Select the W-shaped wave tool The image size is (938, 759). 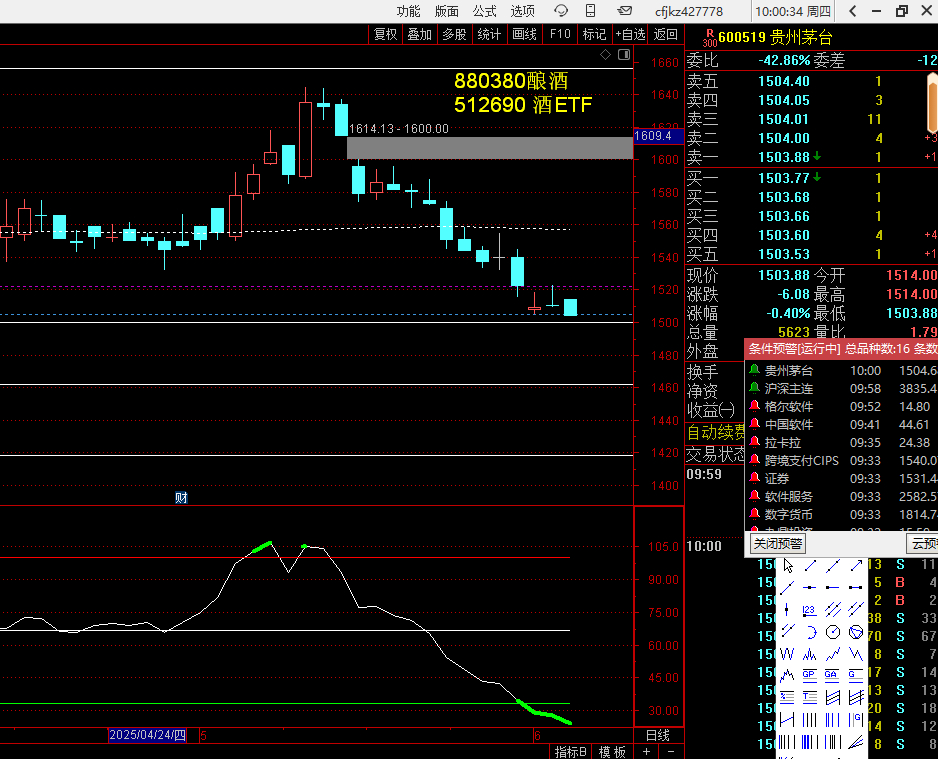click(x=788, y=654)
